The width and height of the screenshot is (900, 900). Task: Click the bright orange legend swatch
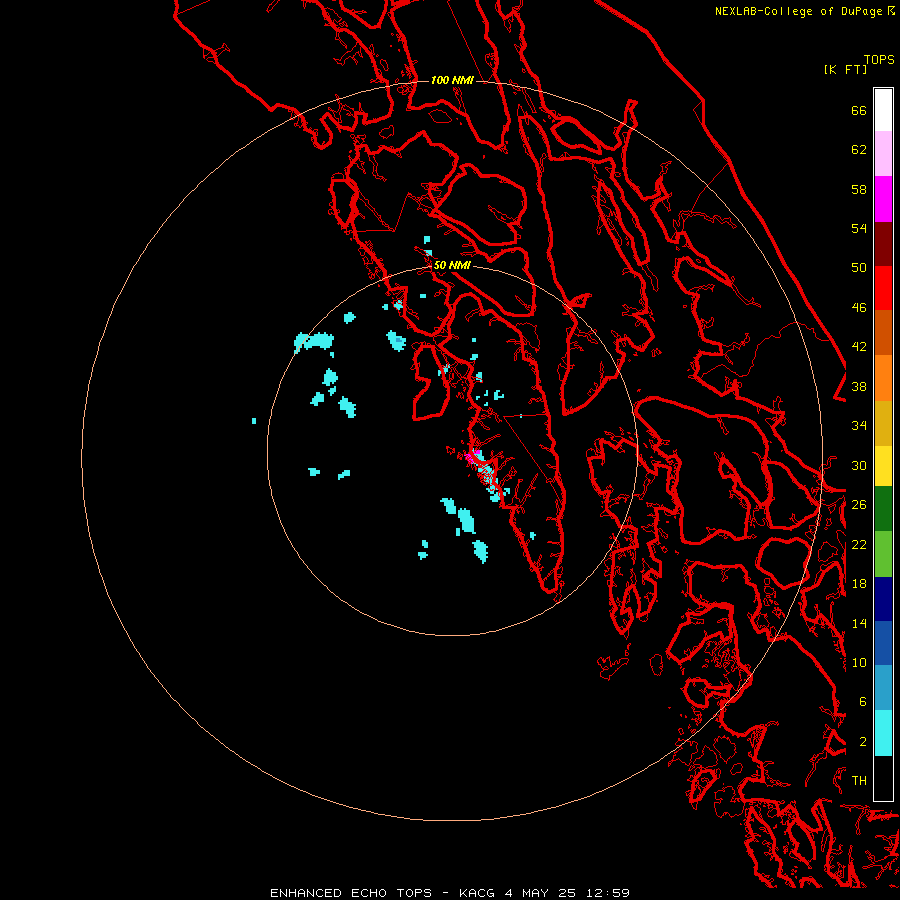point(883,378)
